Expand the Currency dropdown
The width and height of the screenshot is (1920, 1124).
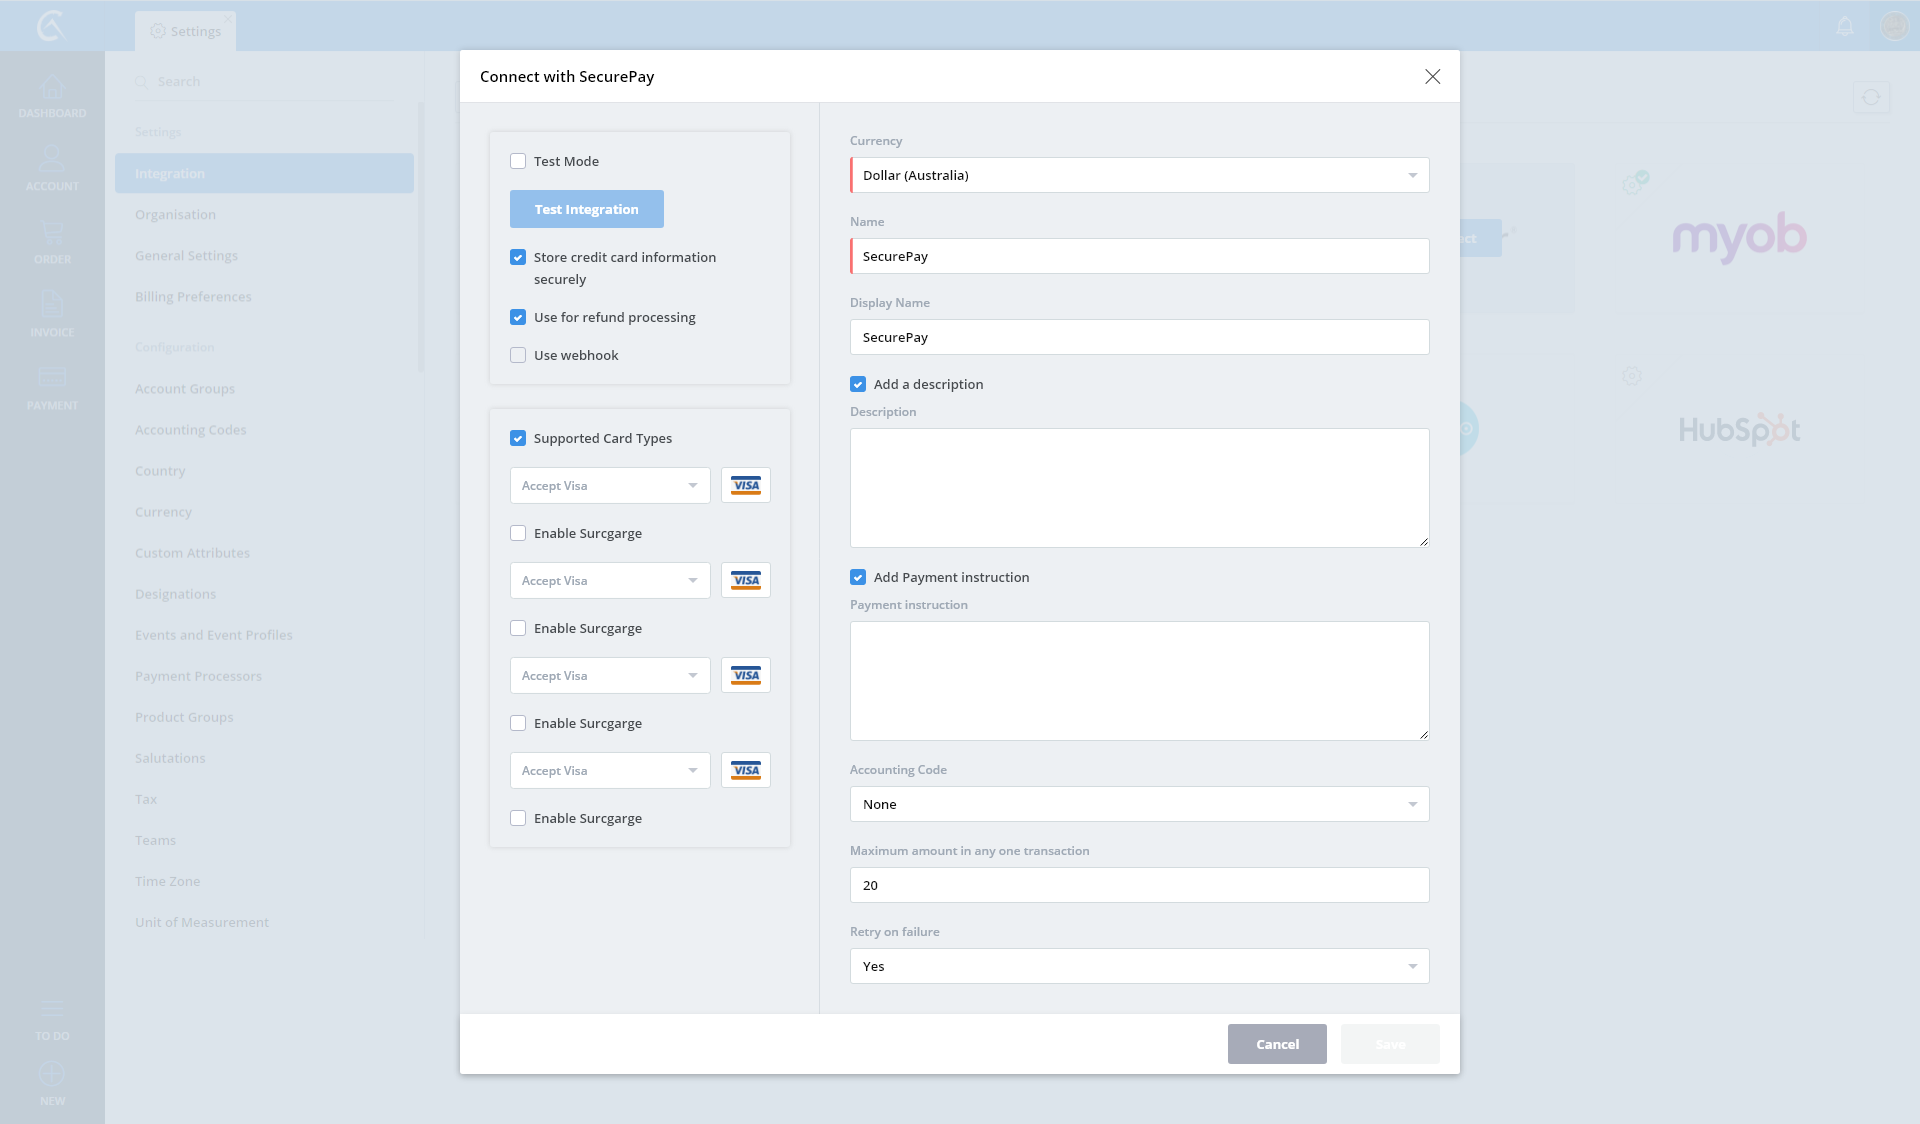[x=1139, y=175]
